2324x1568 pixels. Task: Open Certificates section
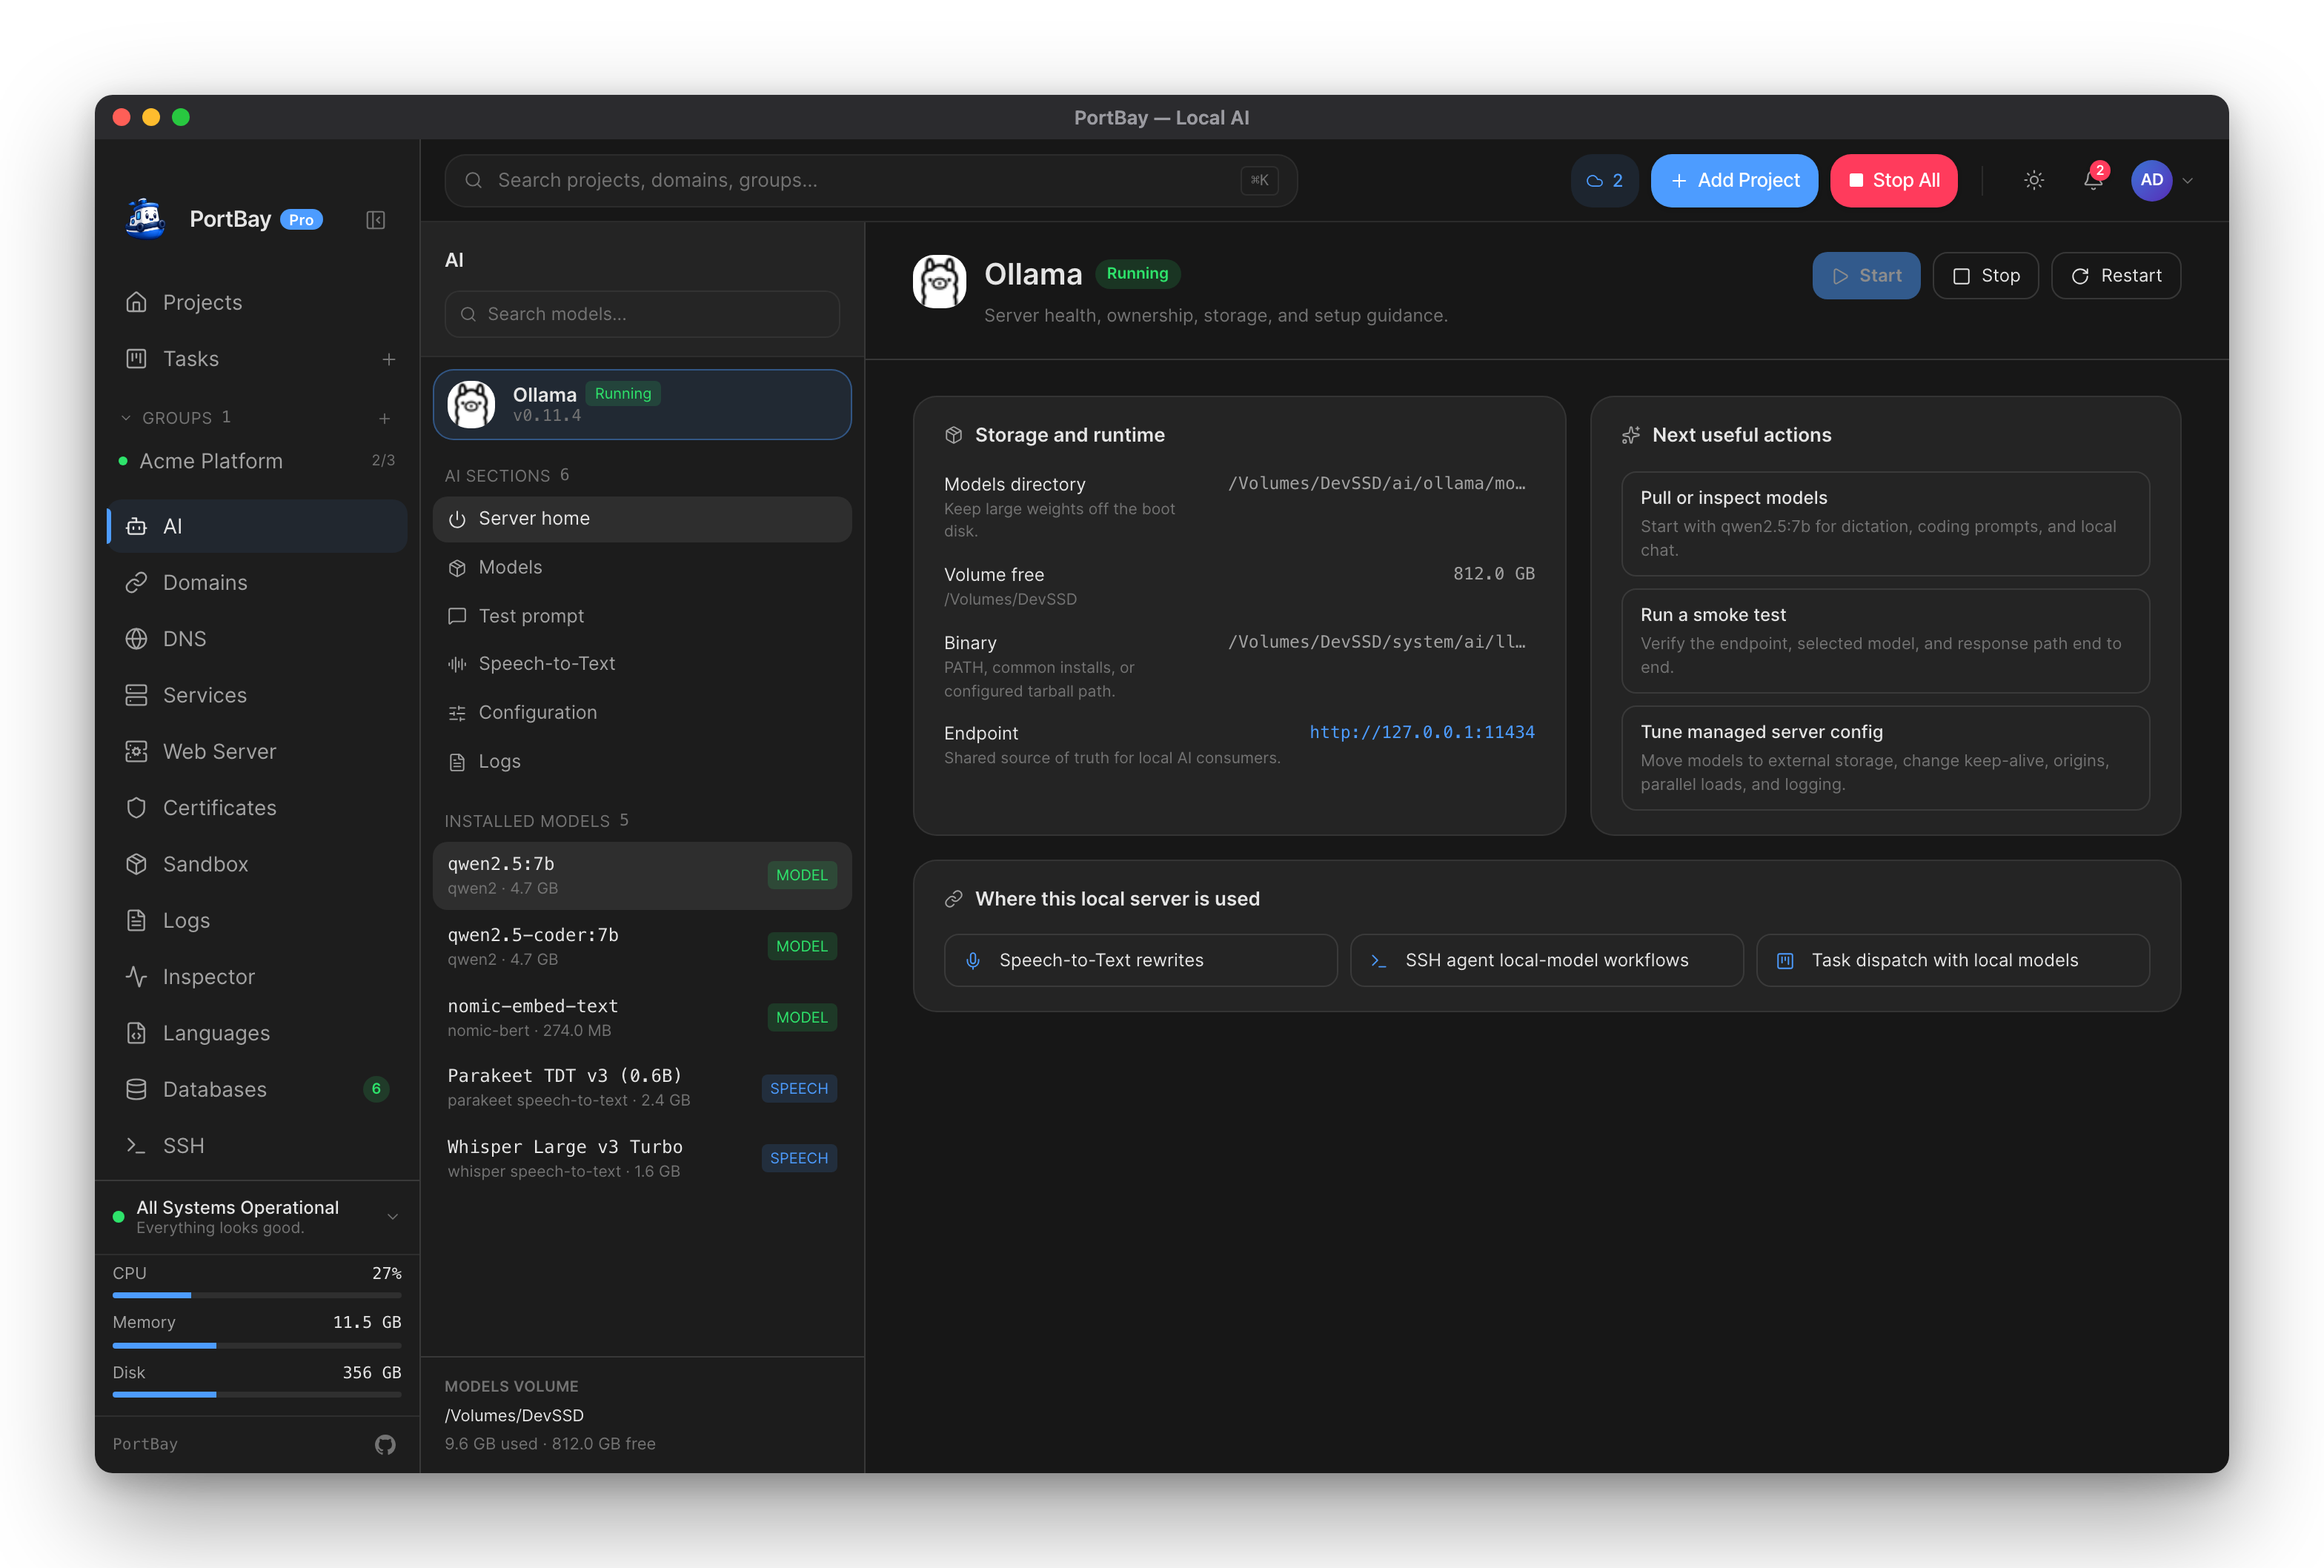(257, 807)
